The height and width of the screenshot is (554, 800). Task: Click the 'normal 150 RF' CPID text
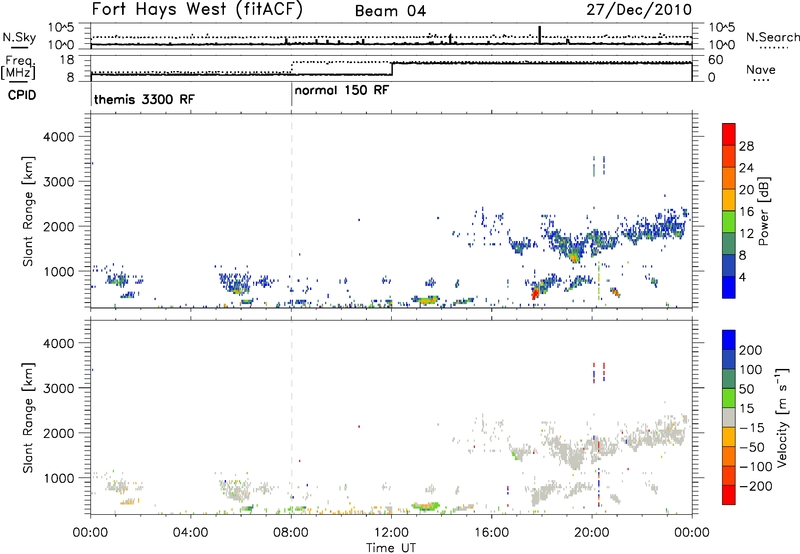click(x=342, y=90)
